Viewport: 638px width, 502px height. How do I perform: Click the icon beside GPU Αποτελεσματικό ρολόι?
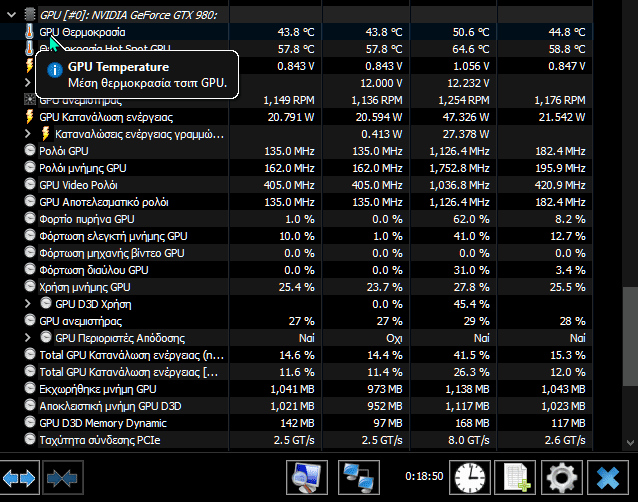(x=30, y=202)
